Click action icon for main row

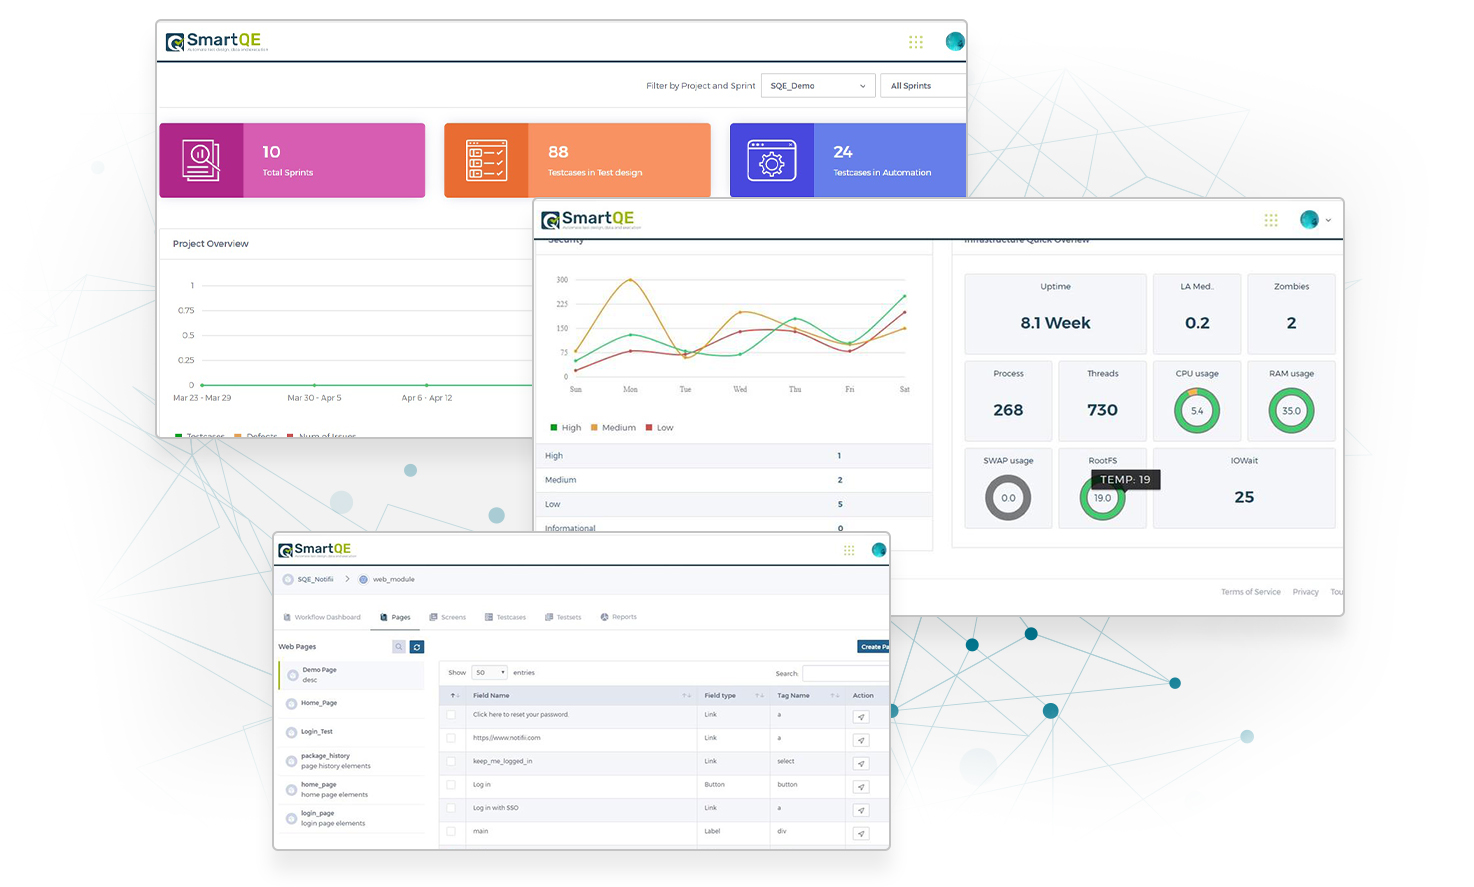[861, 833]
